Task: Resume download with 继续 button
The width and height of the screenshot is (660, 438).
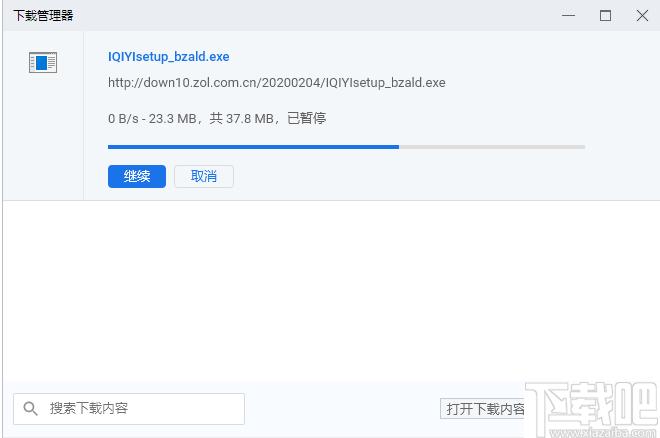Action: coord(137,176)
